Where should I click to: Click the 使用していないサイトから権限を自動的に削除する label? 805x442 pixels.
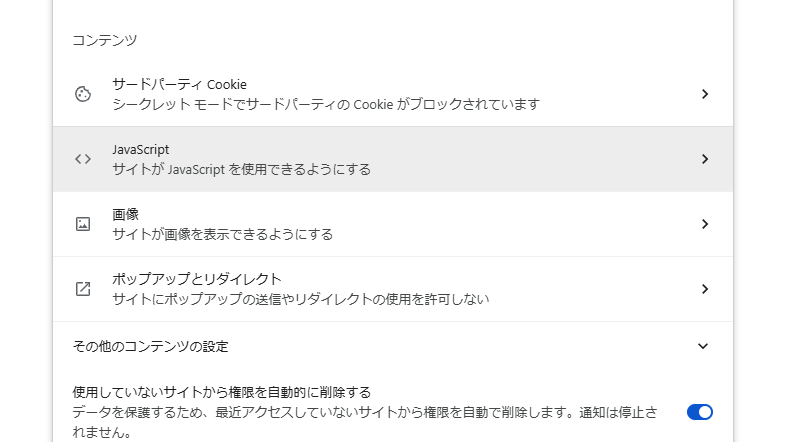tap(228, 392)
